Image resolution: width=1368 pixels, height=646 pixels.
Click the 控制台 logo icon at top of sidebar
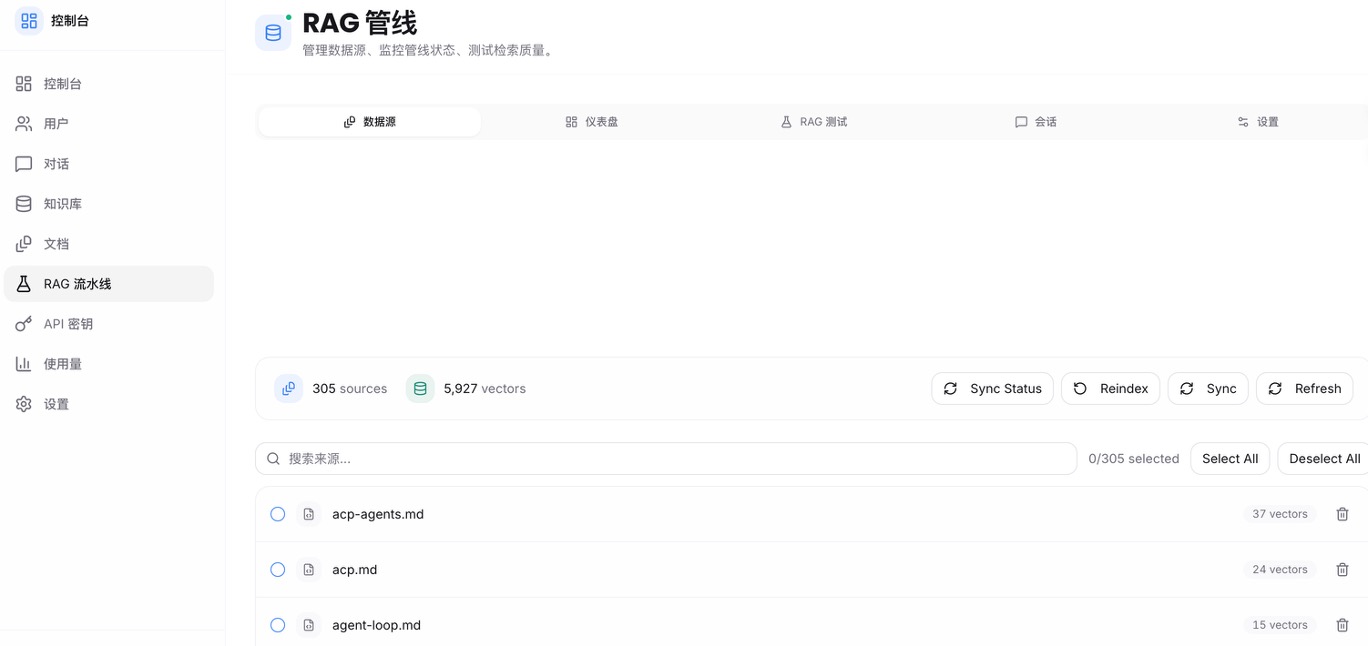[x=29, y=20]
